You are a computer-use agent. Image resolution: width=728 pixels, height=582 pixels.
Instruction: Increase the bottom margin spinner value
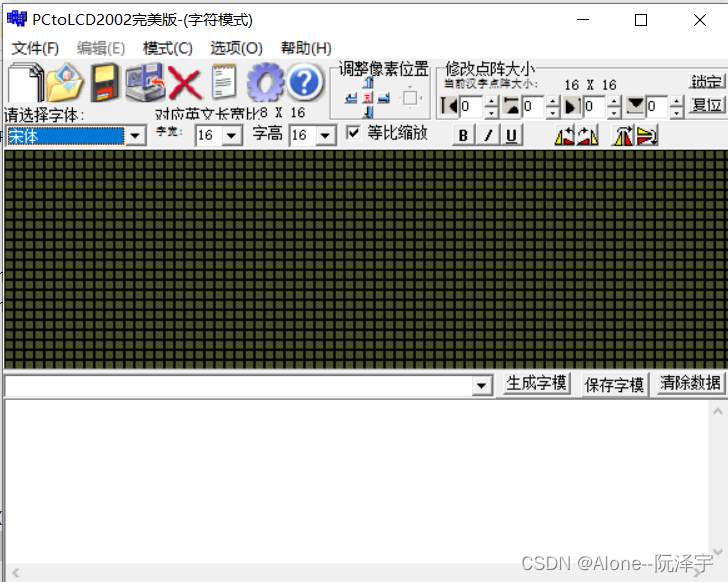(x=676, y=101)
